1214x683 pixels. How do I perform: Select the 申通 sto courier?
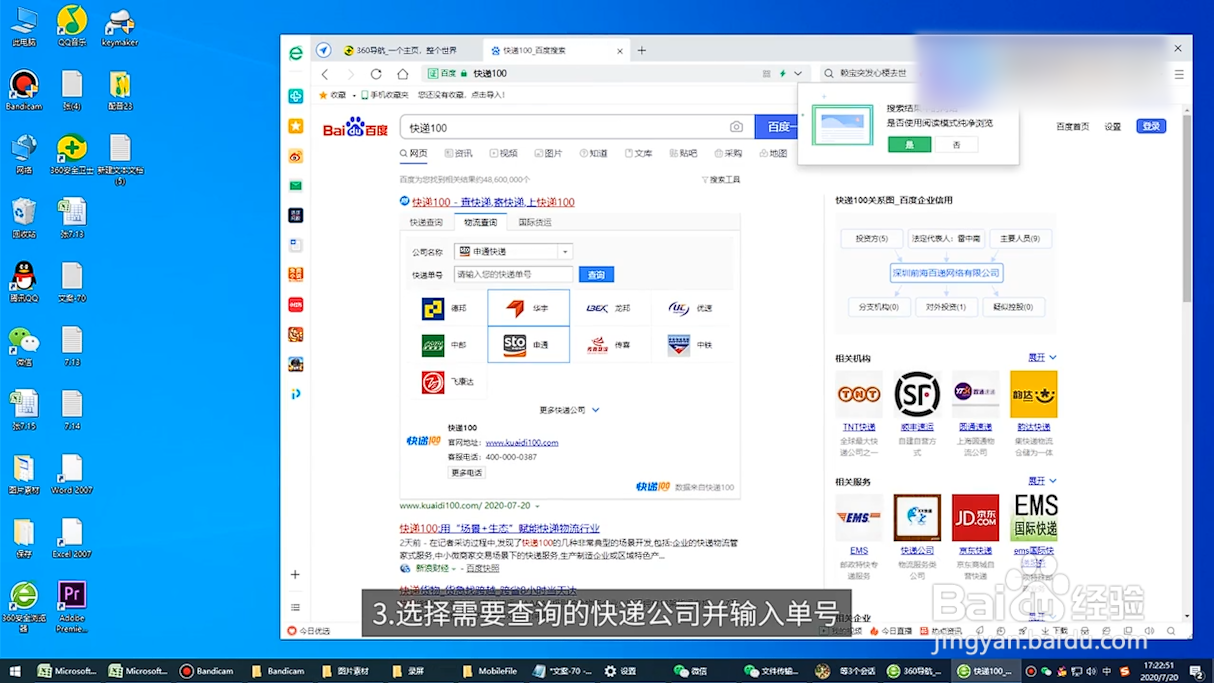click(528, 344)
